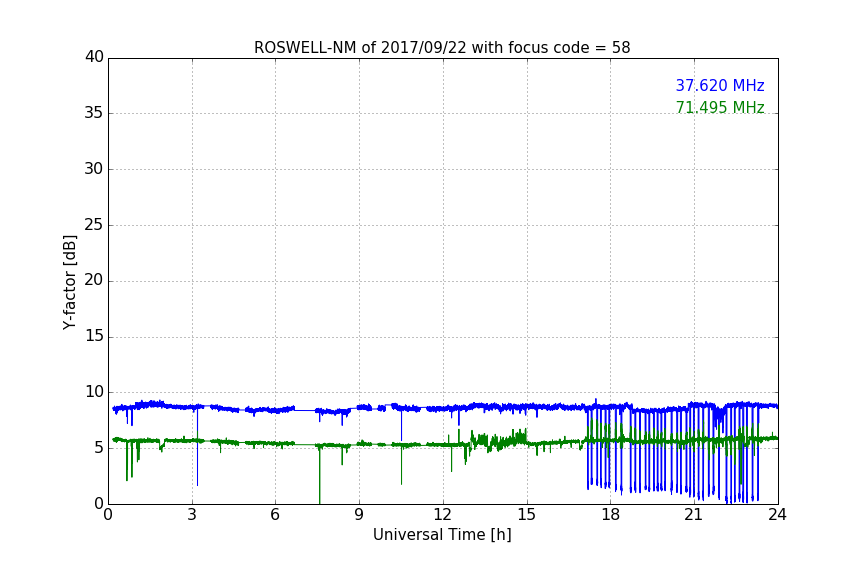This screenshot has width=864, height=576.
Task: Click the y-axis tick label 30
Action: point(94,169)
